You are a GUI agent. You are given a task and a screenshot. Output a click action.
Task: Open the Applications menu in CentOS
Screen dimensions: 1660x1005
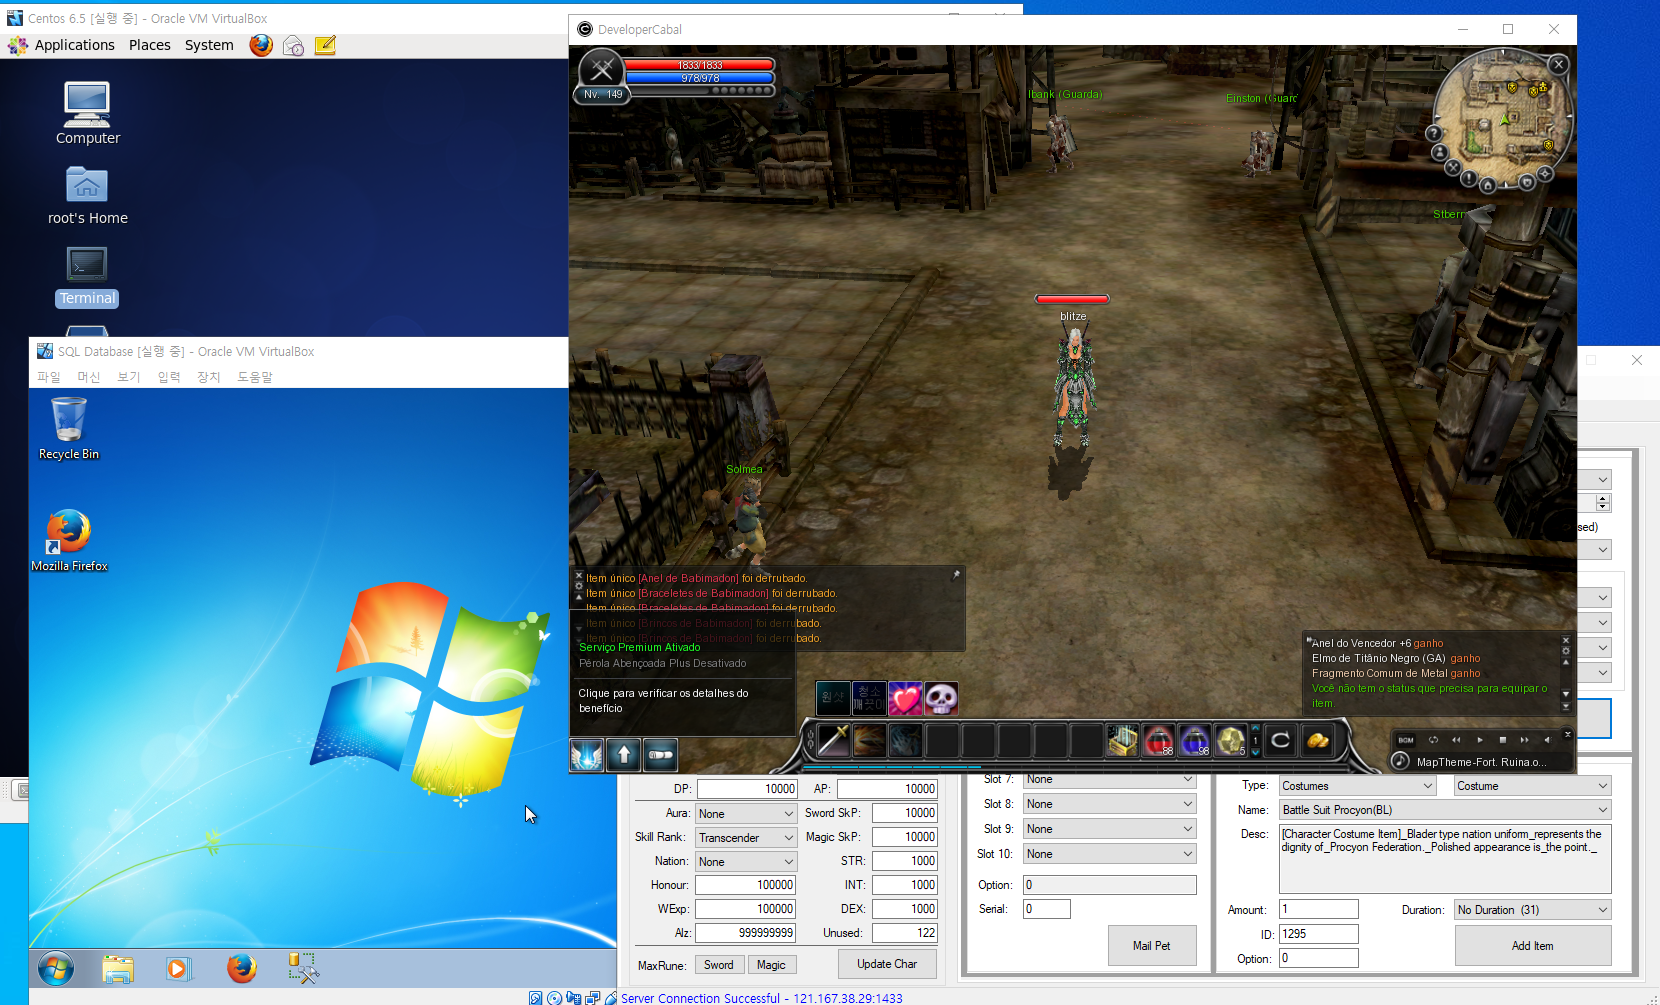(x=74, y=45)
